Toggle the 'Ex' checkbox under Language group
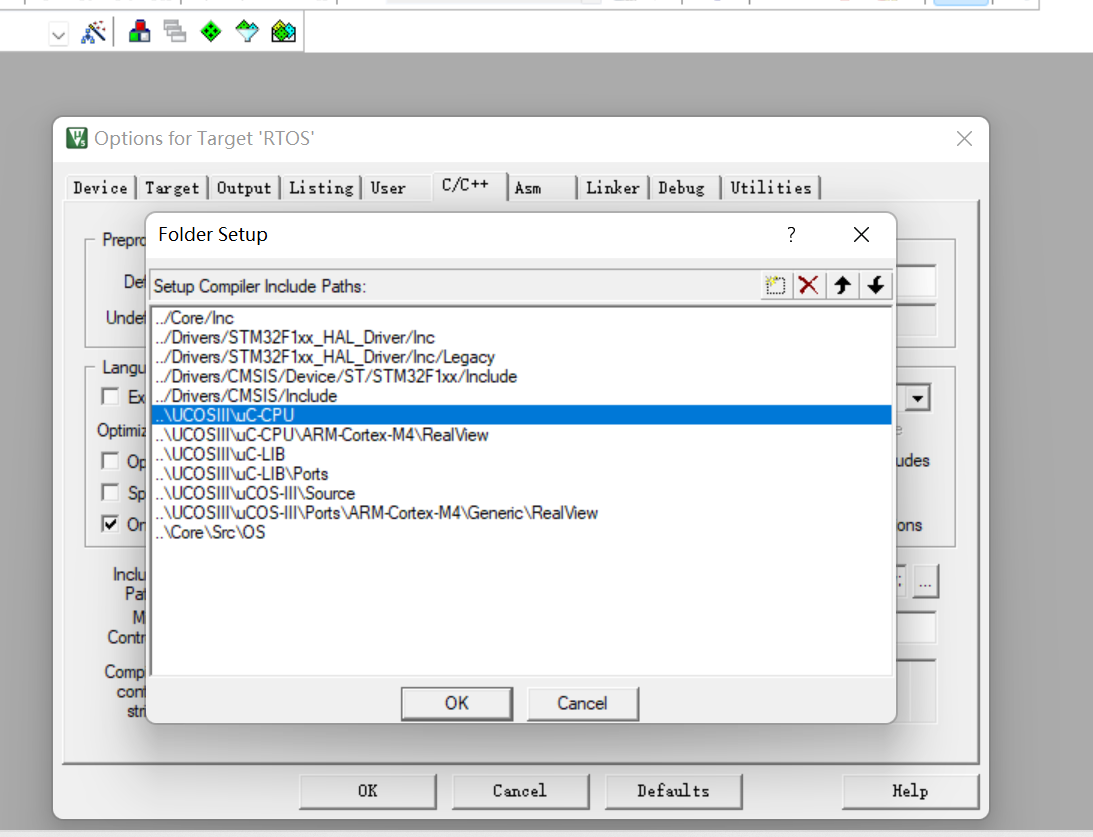 [x=110, y=397]
